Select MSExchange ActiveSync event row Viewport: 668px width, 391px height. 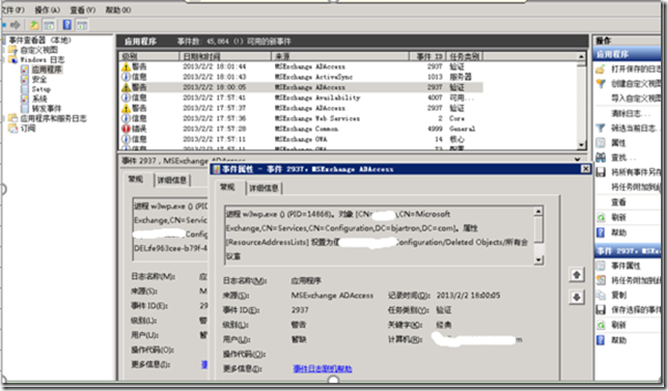[x=301, y=77]
